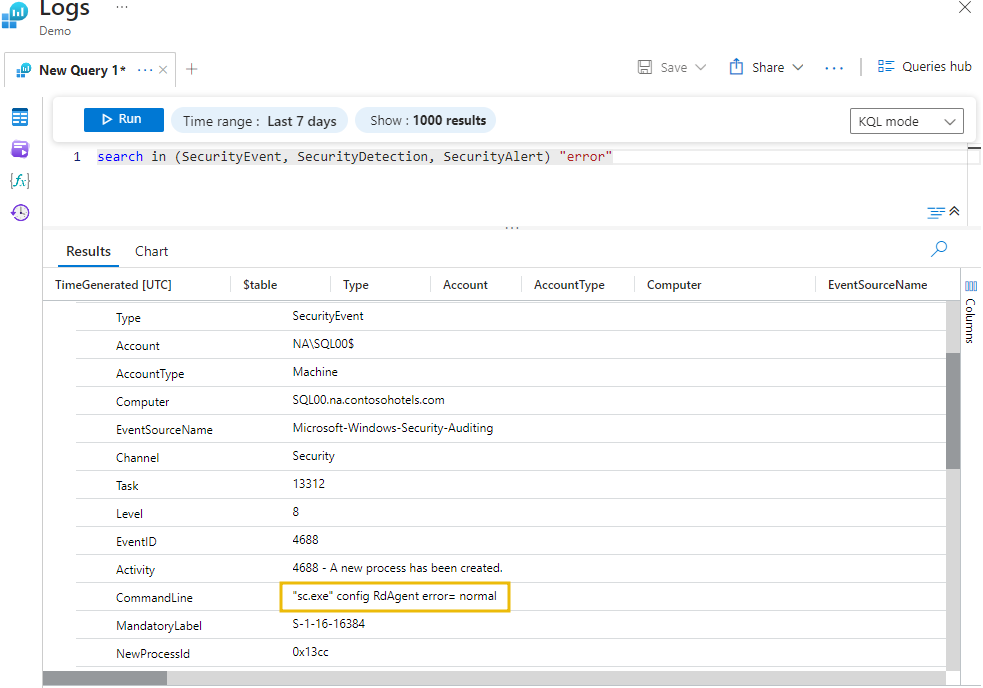Image resolution: width=983 pixels, height=688 pixels.
Task: Click the Save button label
Action: click(x=674, y=68)
